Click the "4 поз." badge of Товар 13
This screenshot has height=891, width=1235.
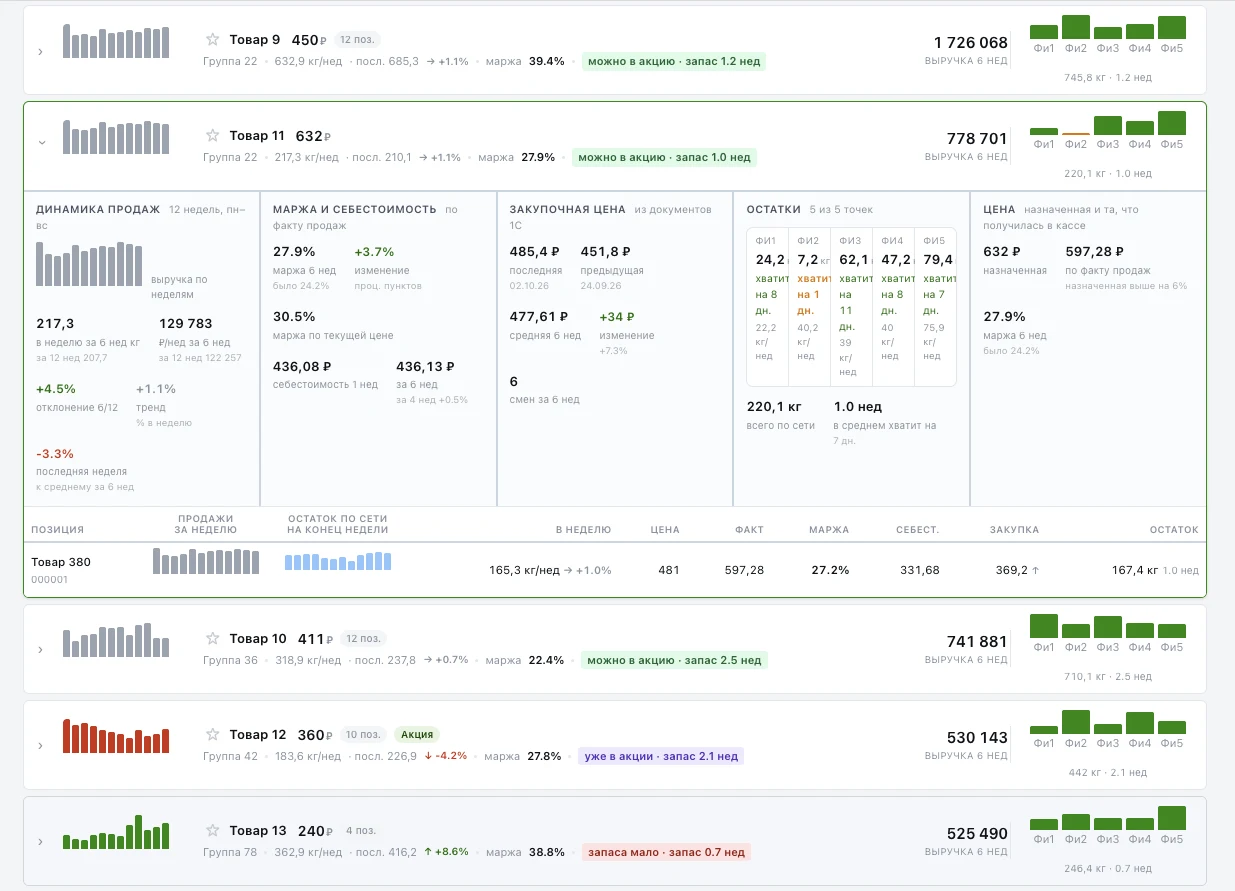(x=361, y=831)
